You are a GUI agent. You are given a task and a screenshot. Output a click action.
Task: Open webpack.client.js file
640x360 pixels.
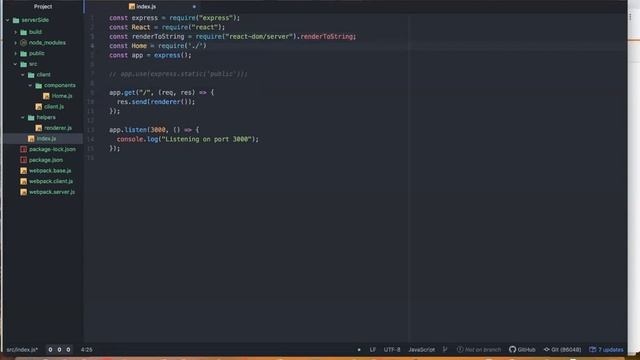(x=51, y=181)
